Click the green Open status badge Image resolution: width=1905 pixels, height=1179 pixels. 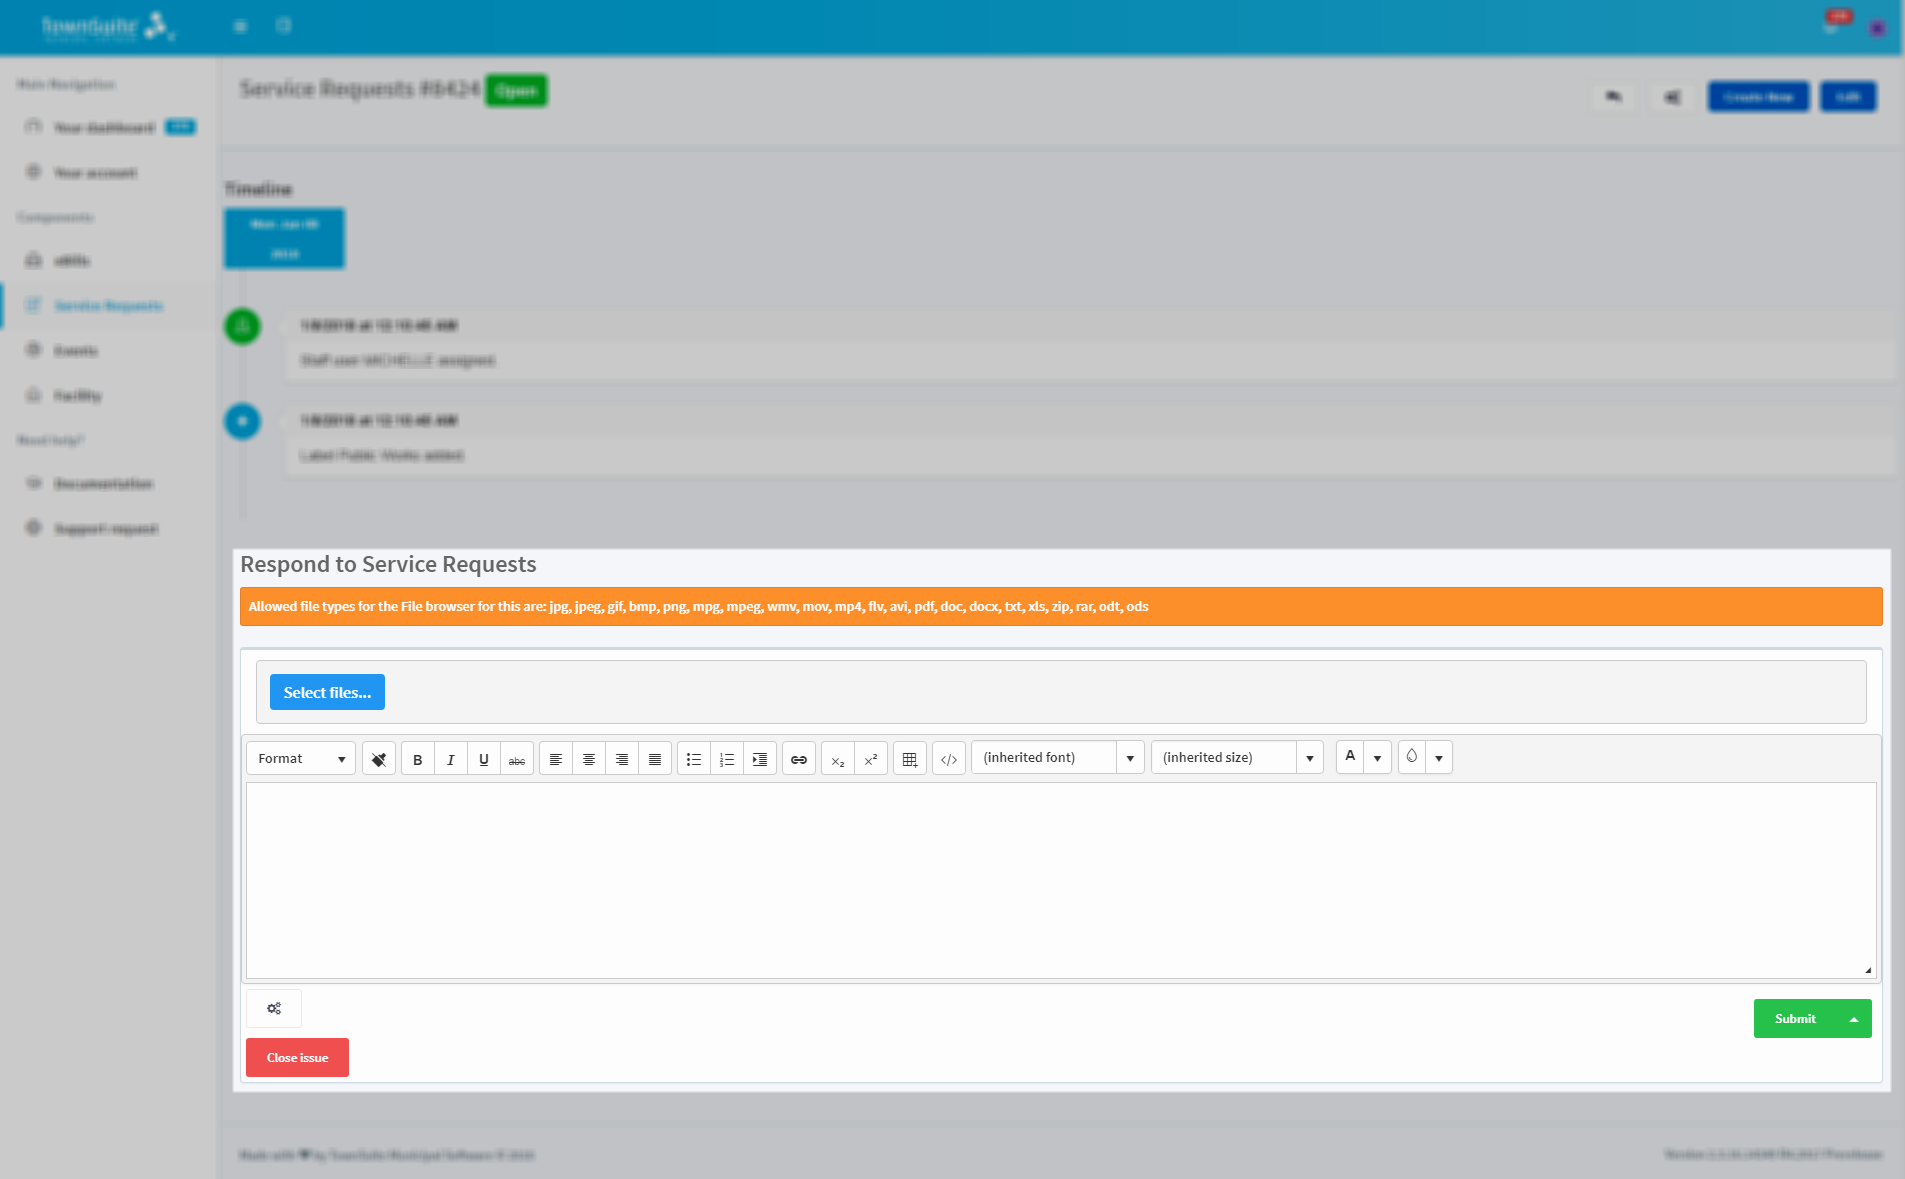tap(517, 91)
